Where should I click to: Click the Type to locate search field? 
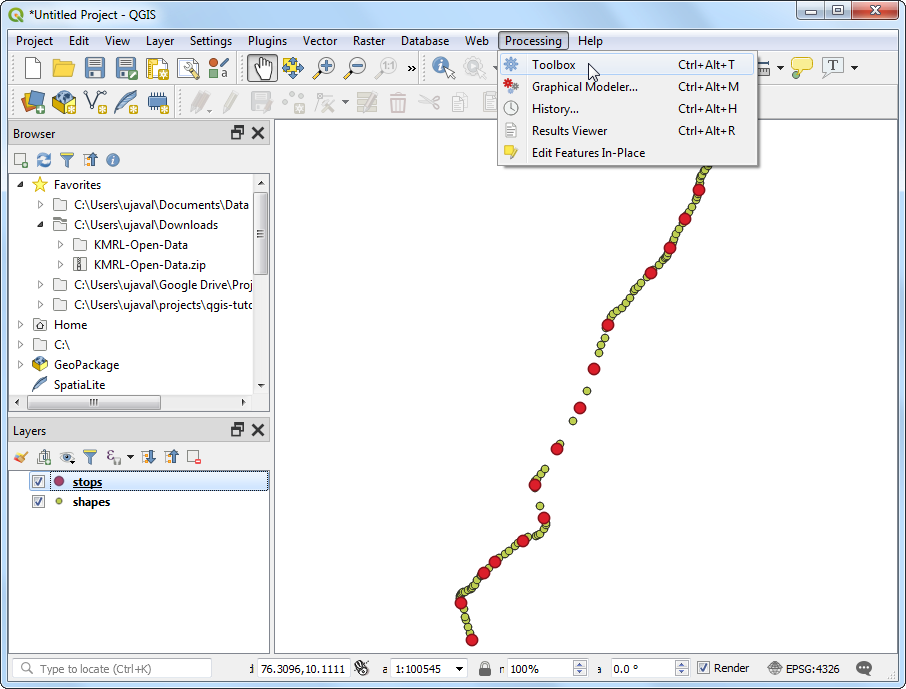(115, 668)
